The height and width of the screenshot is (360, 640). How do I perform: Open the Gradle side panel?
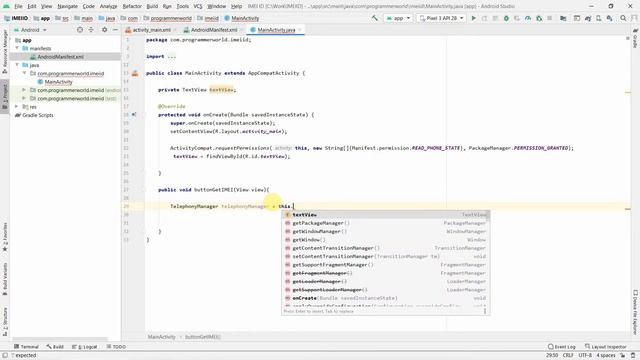(636, 38)
